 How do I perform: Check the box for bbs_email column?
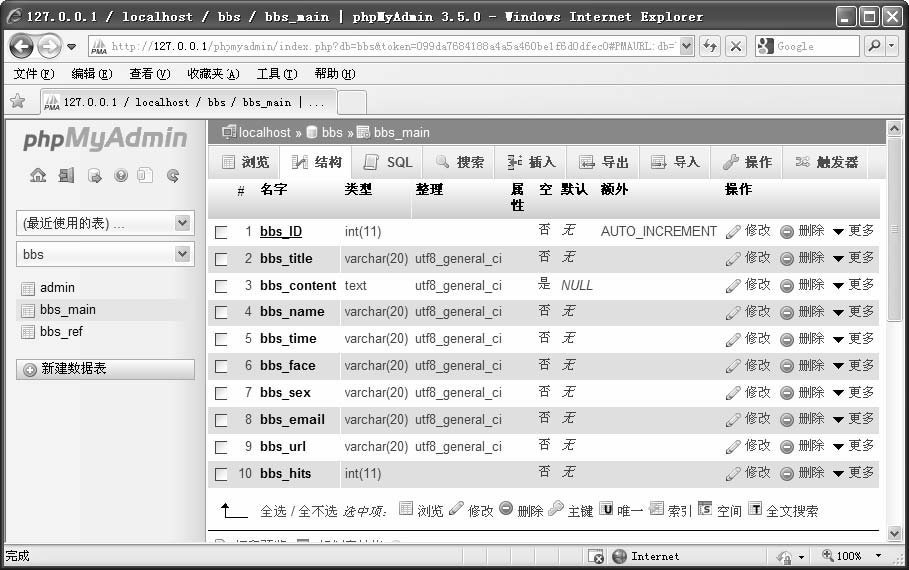pos(221,420)
